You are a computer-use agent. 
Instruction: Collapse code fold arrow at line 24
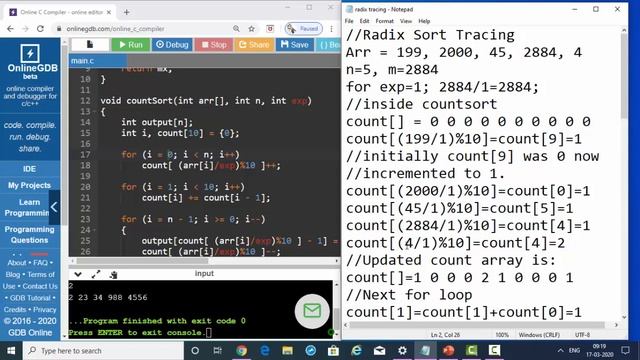point(94,230)
